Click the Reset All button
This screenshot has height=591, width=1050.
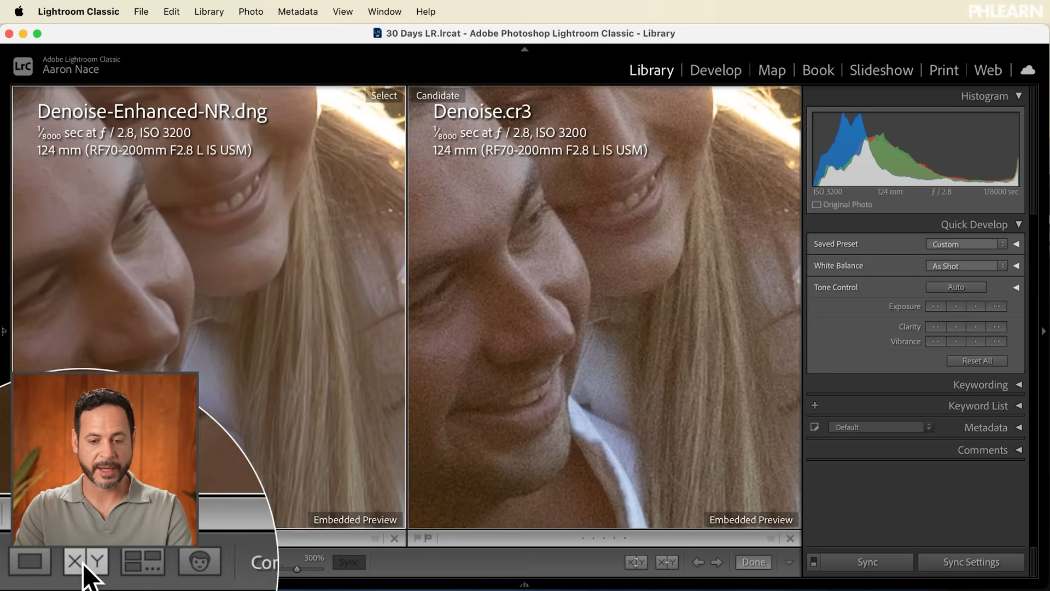pyautogui.click(x=977, y=361)
